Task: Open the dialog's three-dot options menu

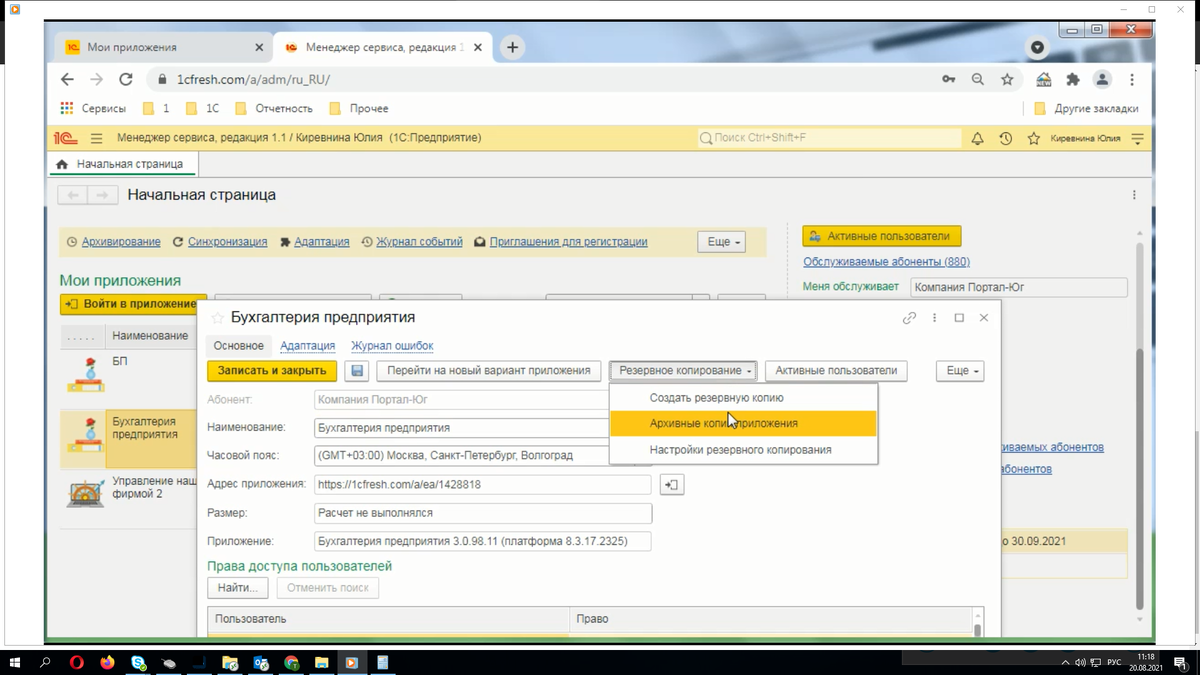Action: pos(934,318)
